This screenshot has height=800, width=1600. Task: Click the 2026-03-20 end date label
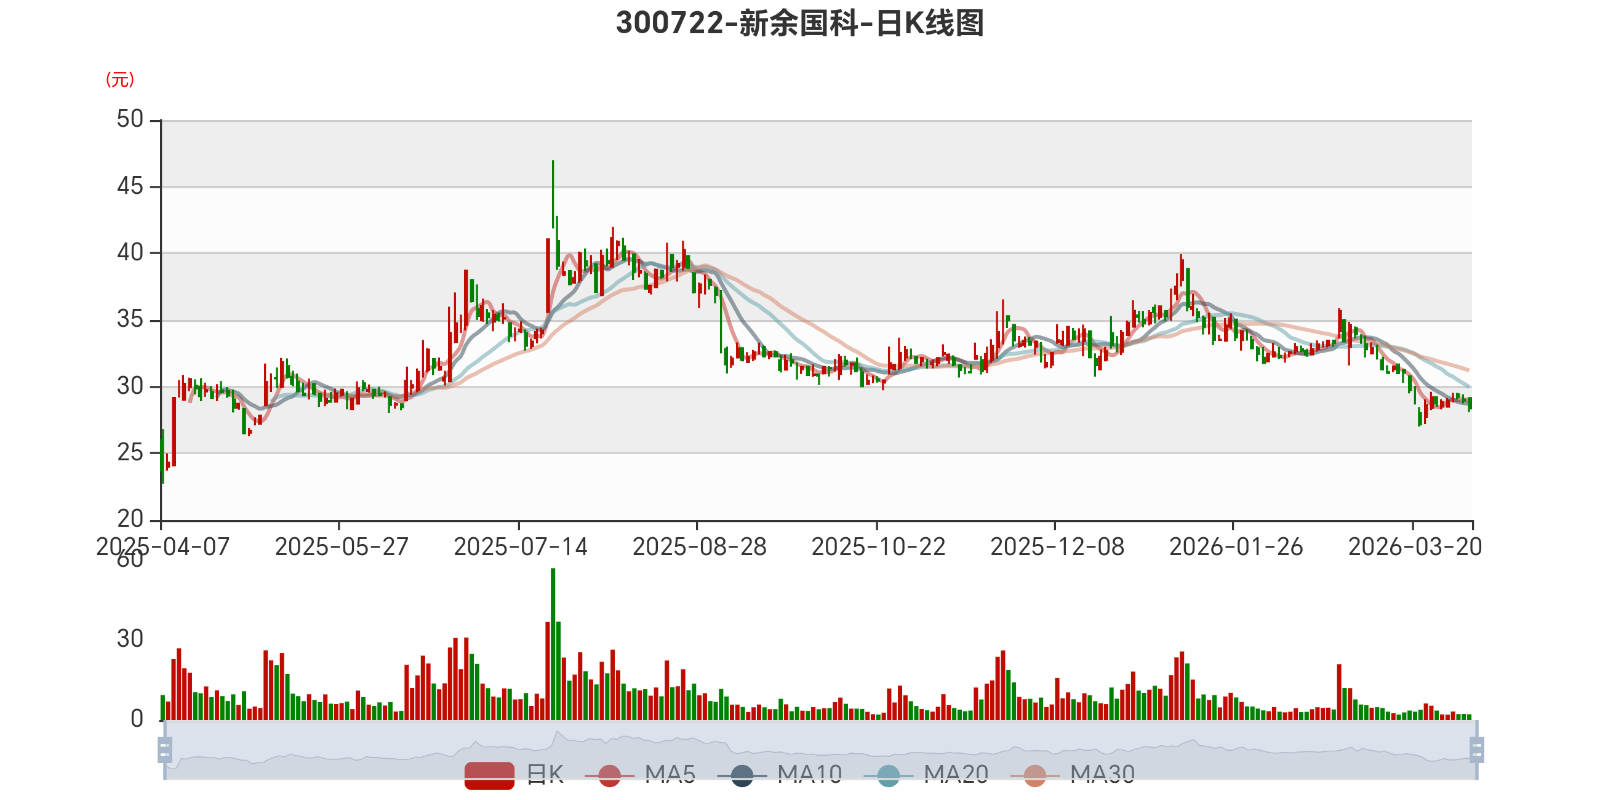tap(1415, 547)
